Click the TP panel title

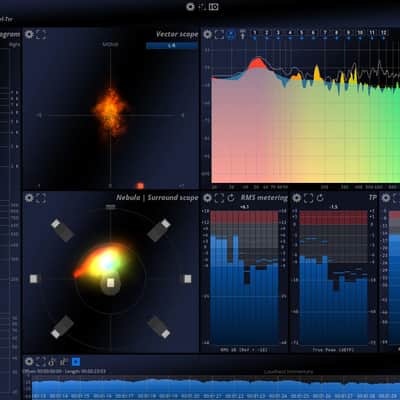pos(372,198)
